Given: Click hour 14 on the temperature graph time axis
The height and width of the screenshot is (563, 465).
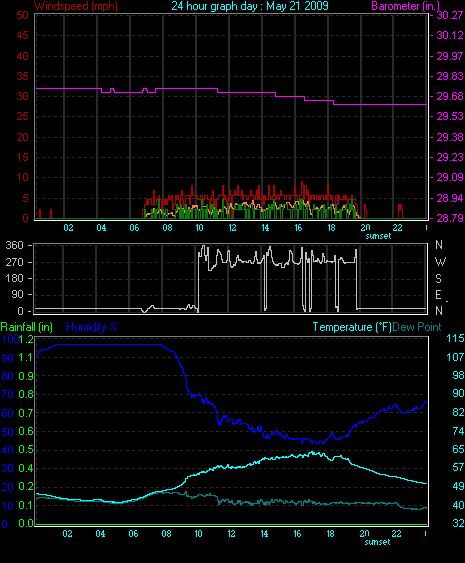Looking at the screenshot, I should point(264,534).
